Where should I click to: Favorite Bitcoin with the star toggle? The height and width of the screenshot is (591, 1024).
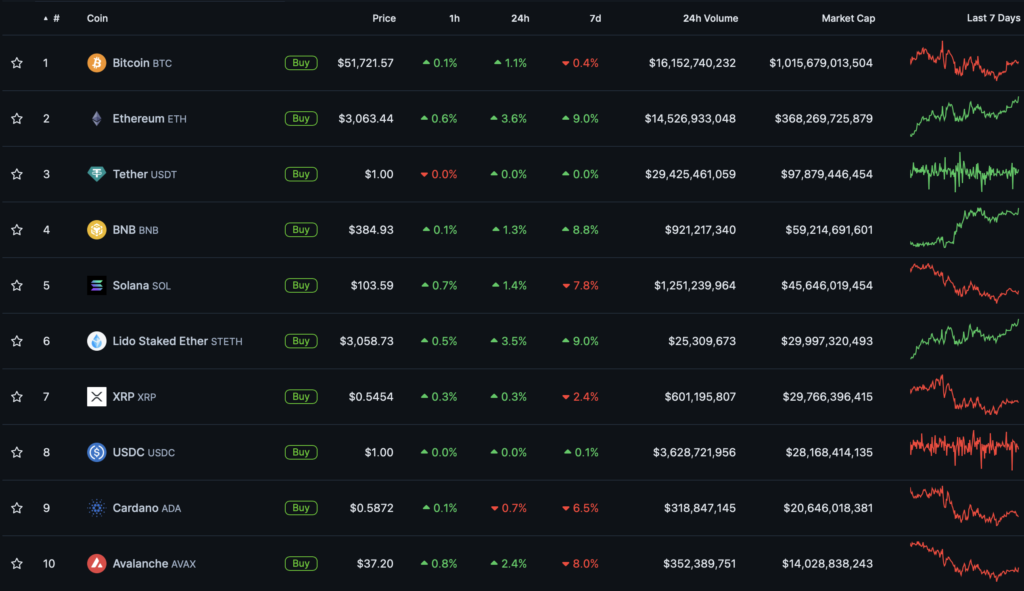[17, 63]
